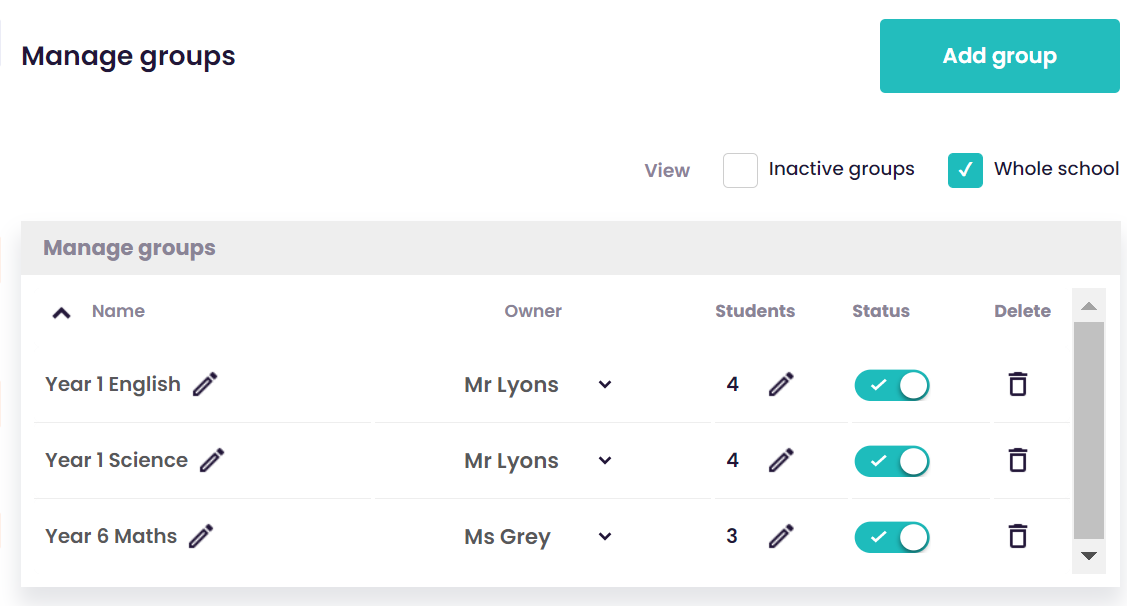Select the Year 1 Science group name
This screenshot has width=1127, height=606.
(116, 461)
